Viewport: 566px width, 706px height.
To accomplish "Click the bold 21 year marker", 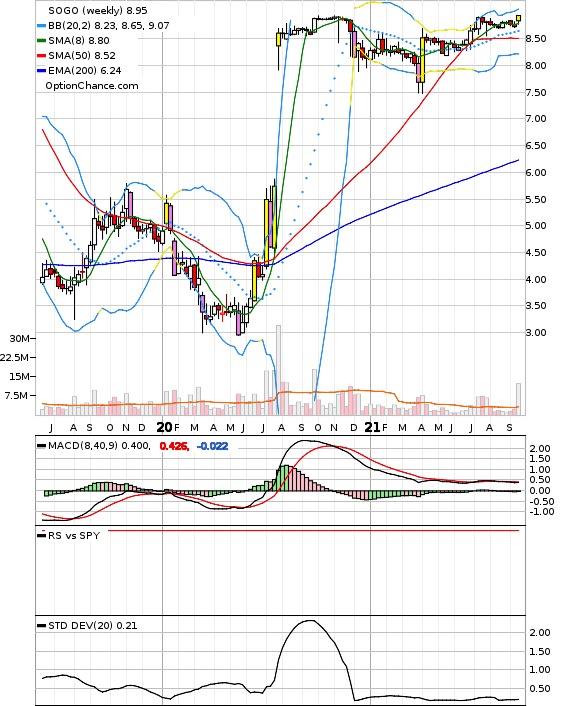I will tap(372, 427).
